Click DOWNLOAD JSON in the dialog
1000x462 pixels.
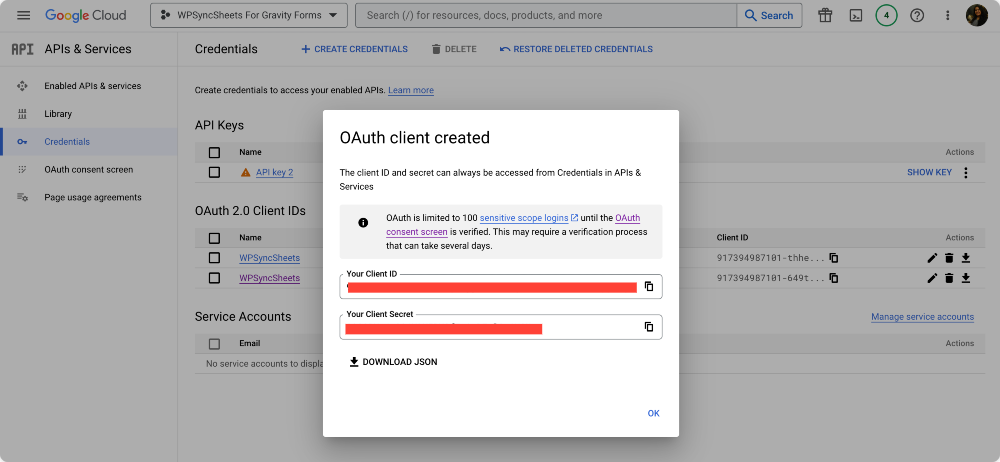[393, 362]
